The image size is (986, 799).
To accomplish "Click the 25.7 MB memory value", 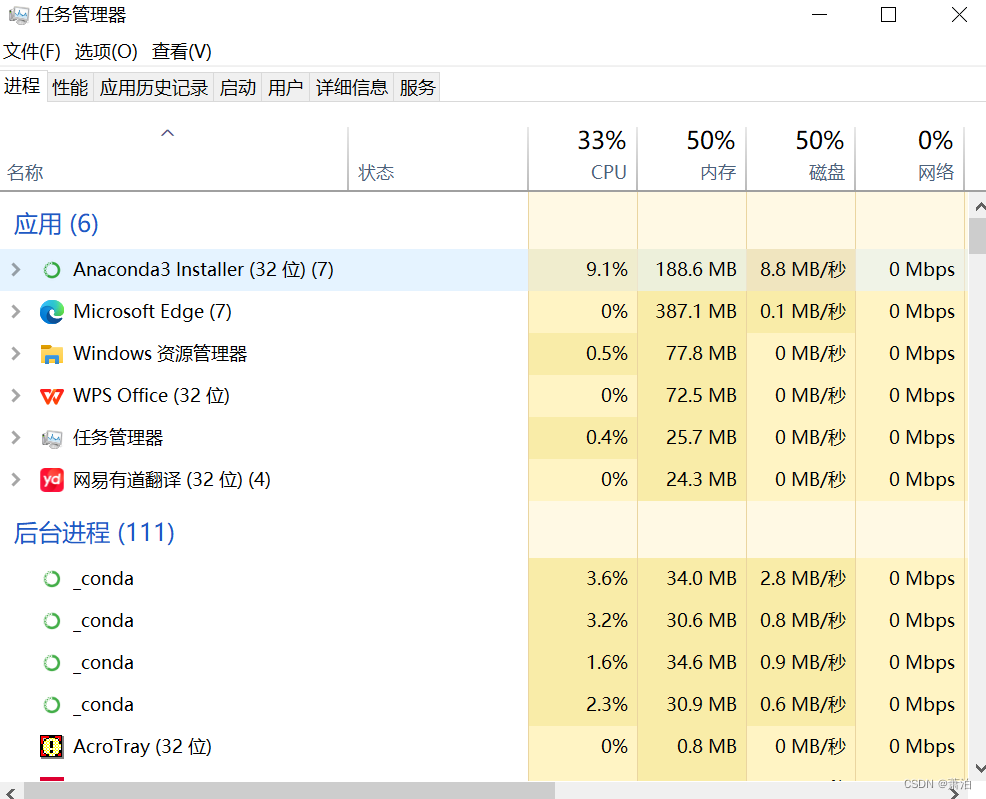I will [x=701, y=438].
